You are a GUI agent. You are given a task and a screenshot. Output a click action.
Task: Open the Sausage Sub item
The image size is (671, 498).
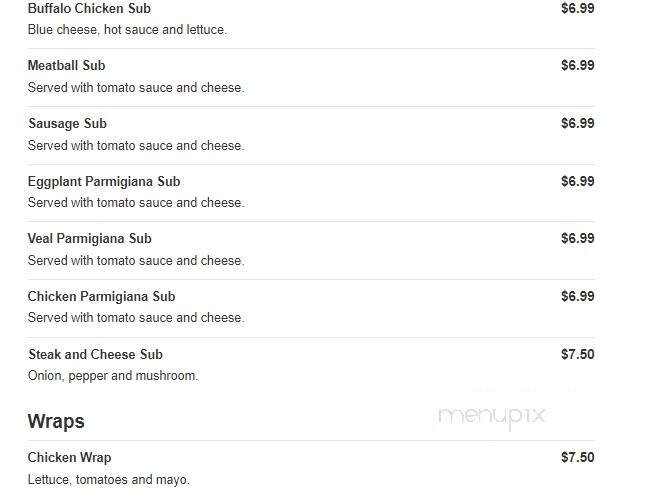pos(67,124)
